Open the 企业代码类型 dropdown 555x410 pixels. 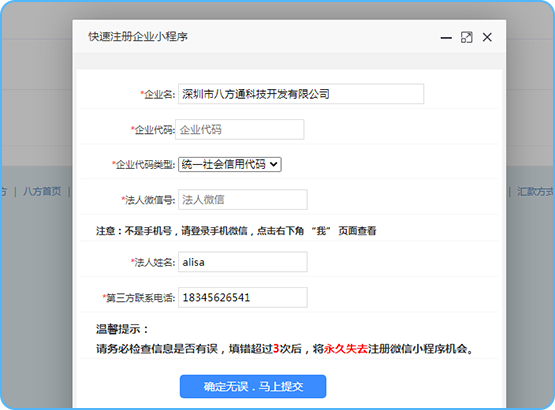click(230, 164)
